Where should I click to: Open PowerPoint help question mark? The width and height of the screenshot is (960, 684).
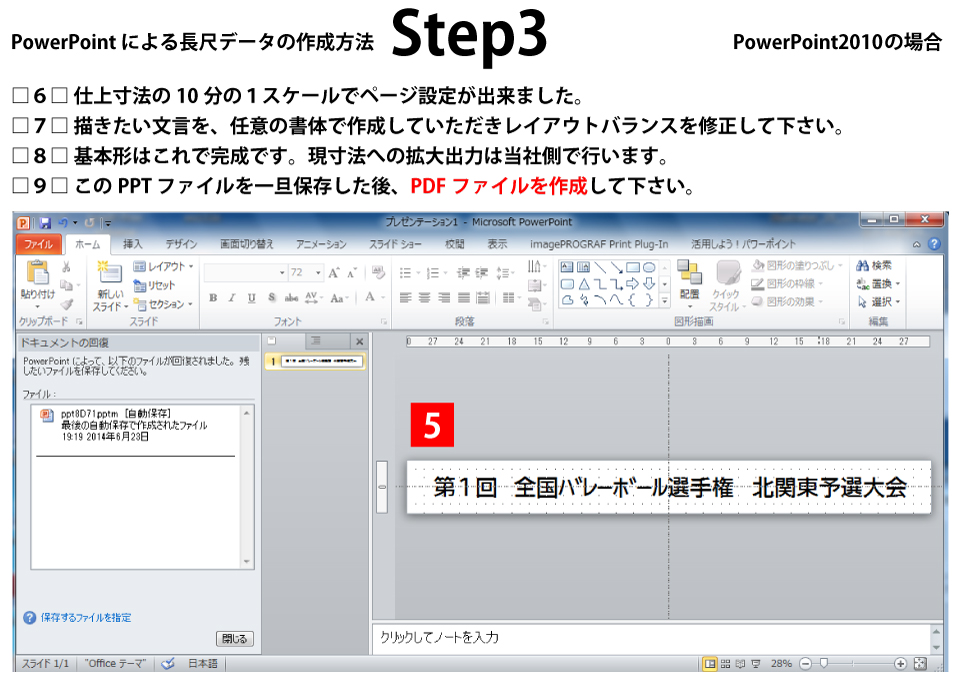point(934,244)
